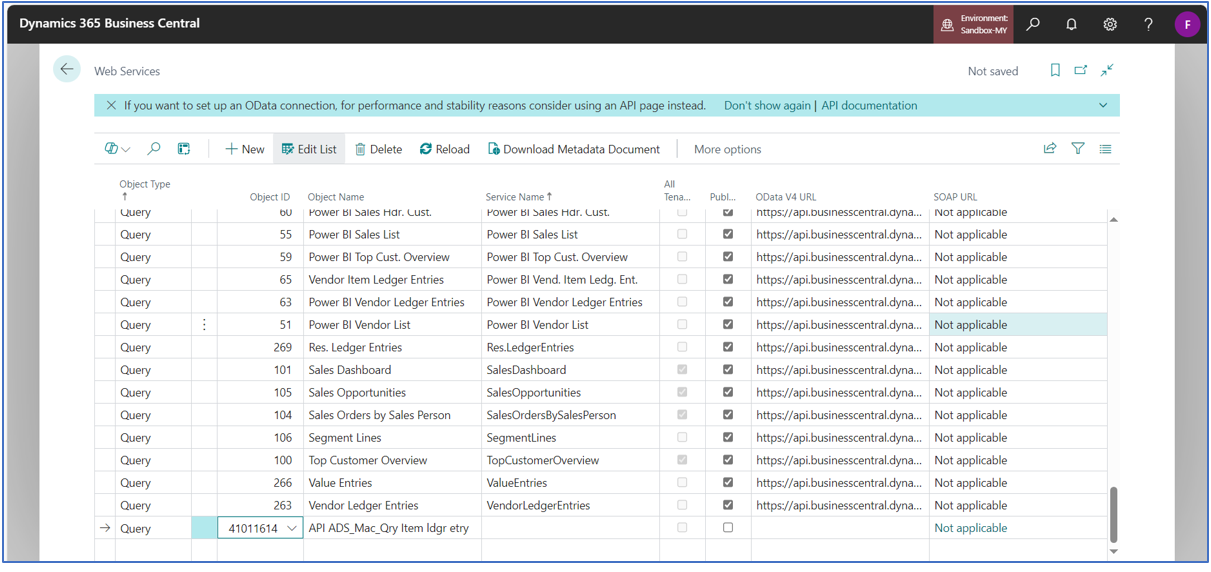Open the view selector dropdown in the toolbar
Screen dimensions: 1211x572
coord(117,149)
